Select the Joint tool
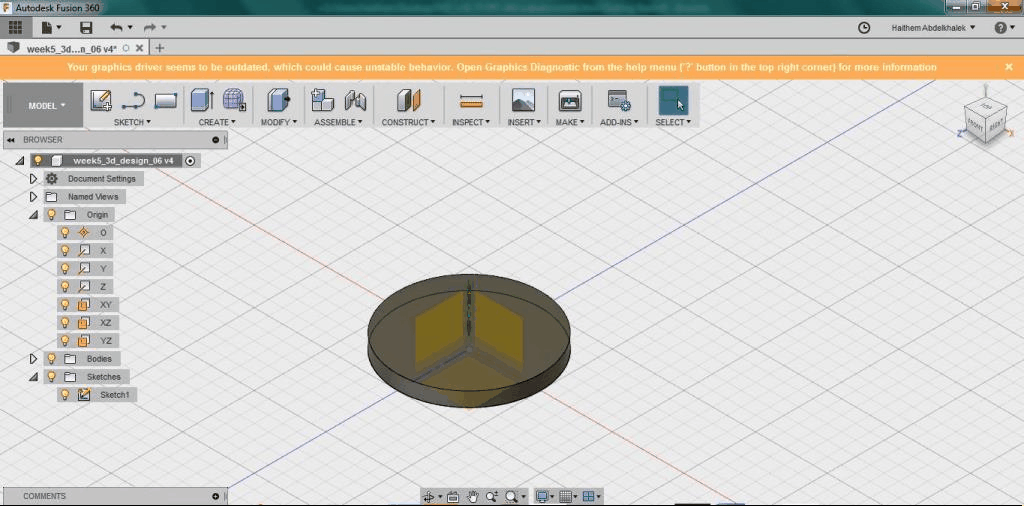1024x506 pixels. pos(355,101)
